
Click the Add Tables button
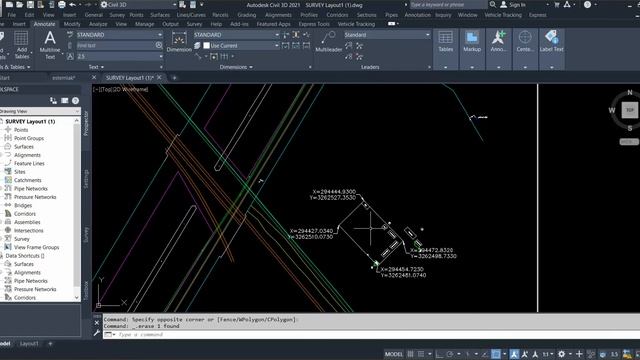[x=21, y=45]
